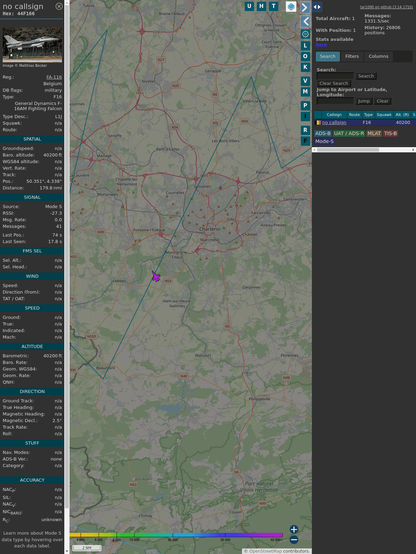Click the right-pointing arrow to expand sidebar
Screen dimensions: 416x554
pos(305,7)
